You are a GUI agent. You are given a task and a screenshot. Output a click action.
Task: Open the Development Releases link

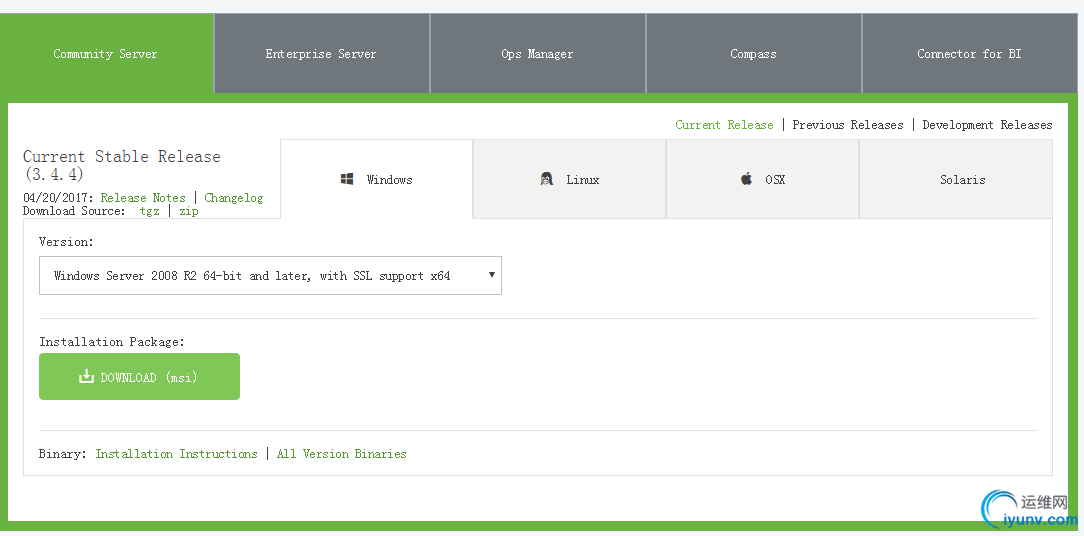(987, 124)
